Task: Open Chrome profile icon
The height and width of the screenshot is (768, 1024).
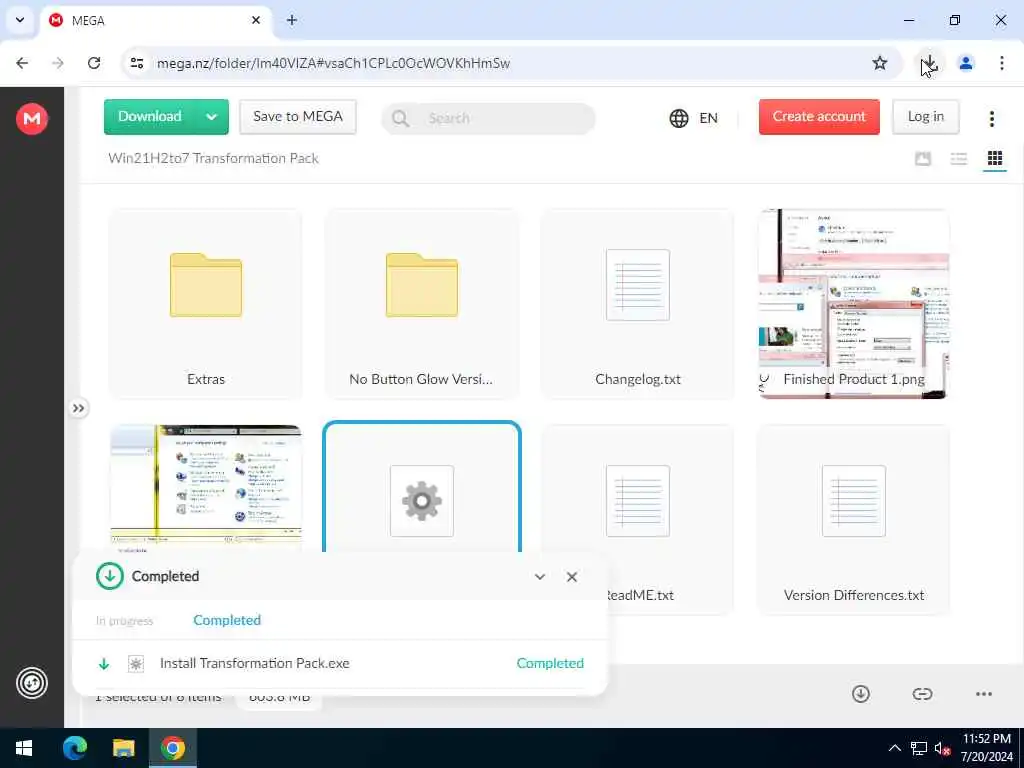Action: pos(965,63)
